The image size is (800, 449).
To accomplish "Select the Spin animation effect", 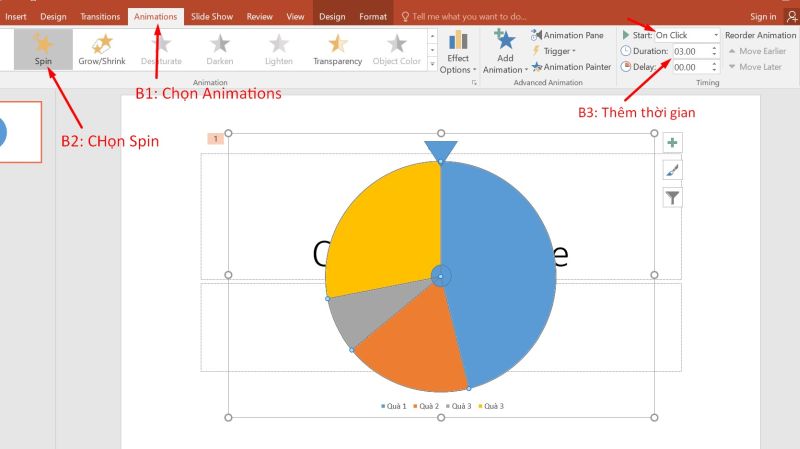I will pyautogui.click(x=43, y=49).
